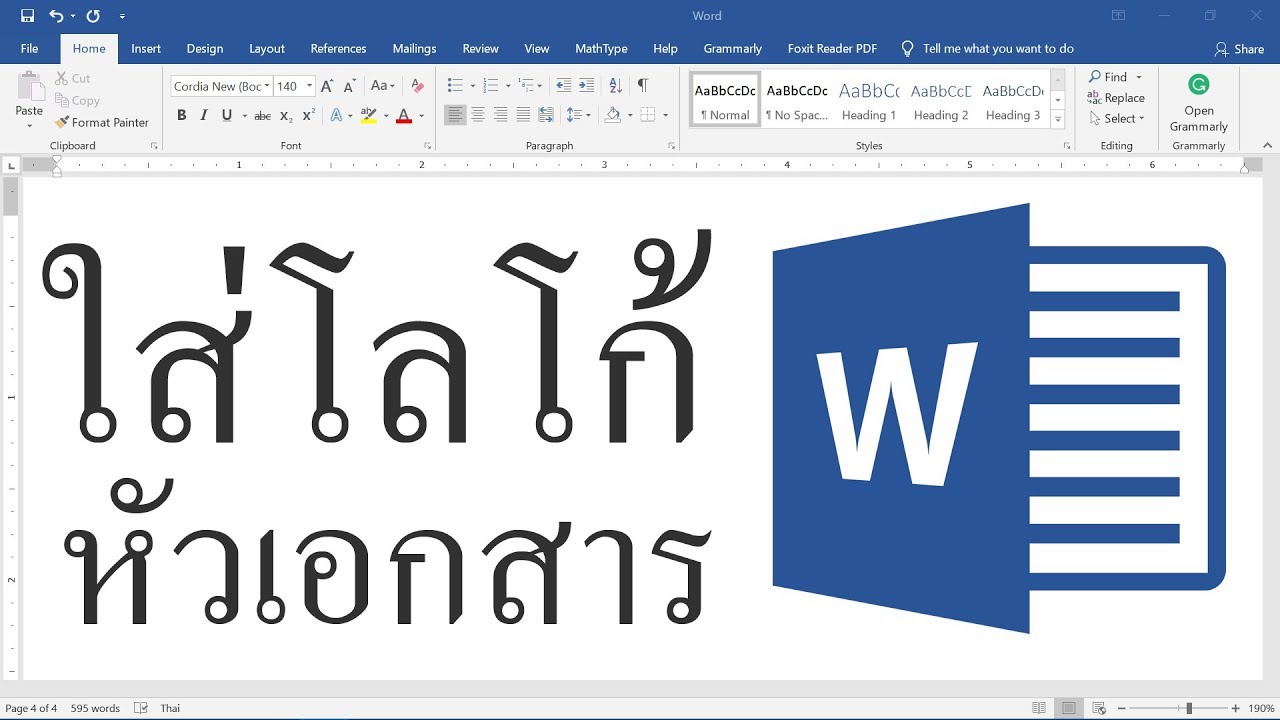This screenshot has width=1280, height=720.
Task: Toggle italic formatting
Action: pos(204,116)
